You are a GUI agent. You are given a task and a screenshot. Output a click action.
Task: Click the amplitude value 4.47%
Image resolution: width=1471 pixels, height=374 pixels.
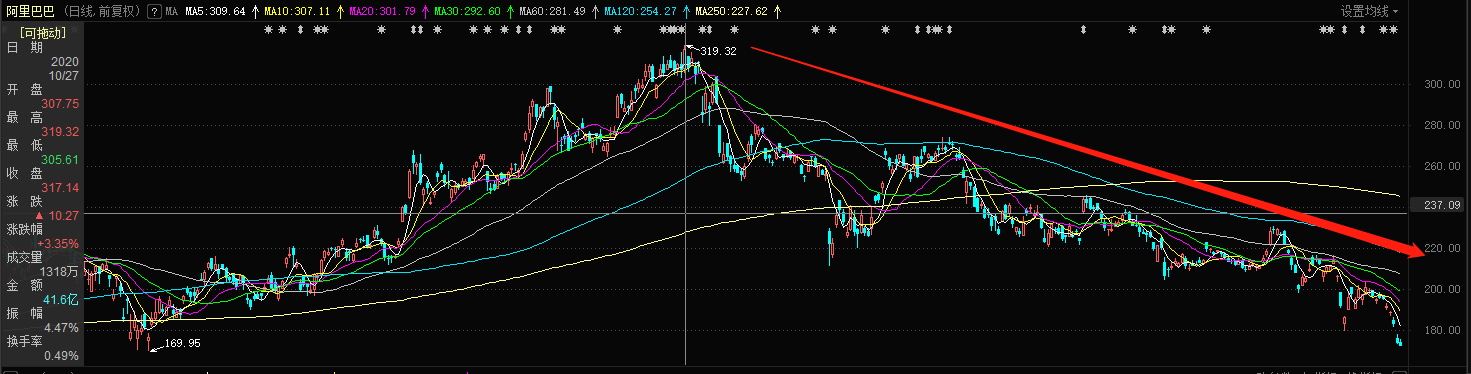pyautogui.click(x=62, y=327)
